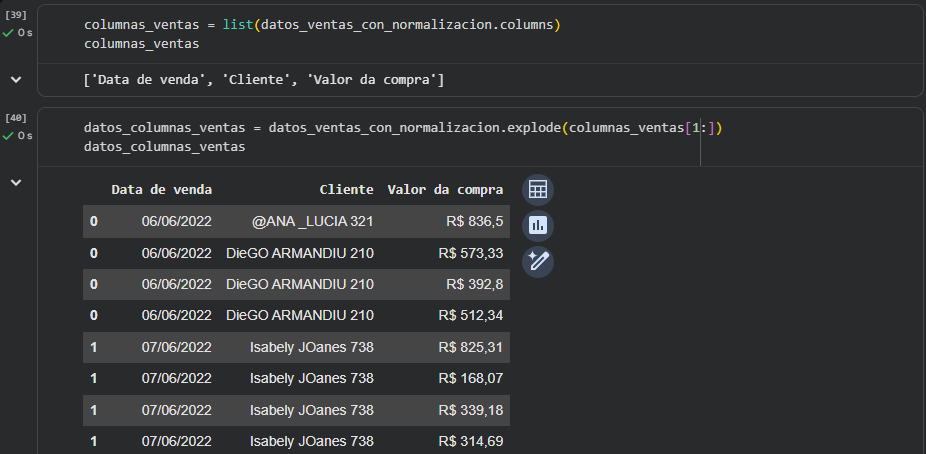Convert dataframe to an interactive table
This screenshot has height=454, width=926.
tap(538, 190)
